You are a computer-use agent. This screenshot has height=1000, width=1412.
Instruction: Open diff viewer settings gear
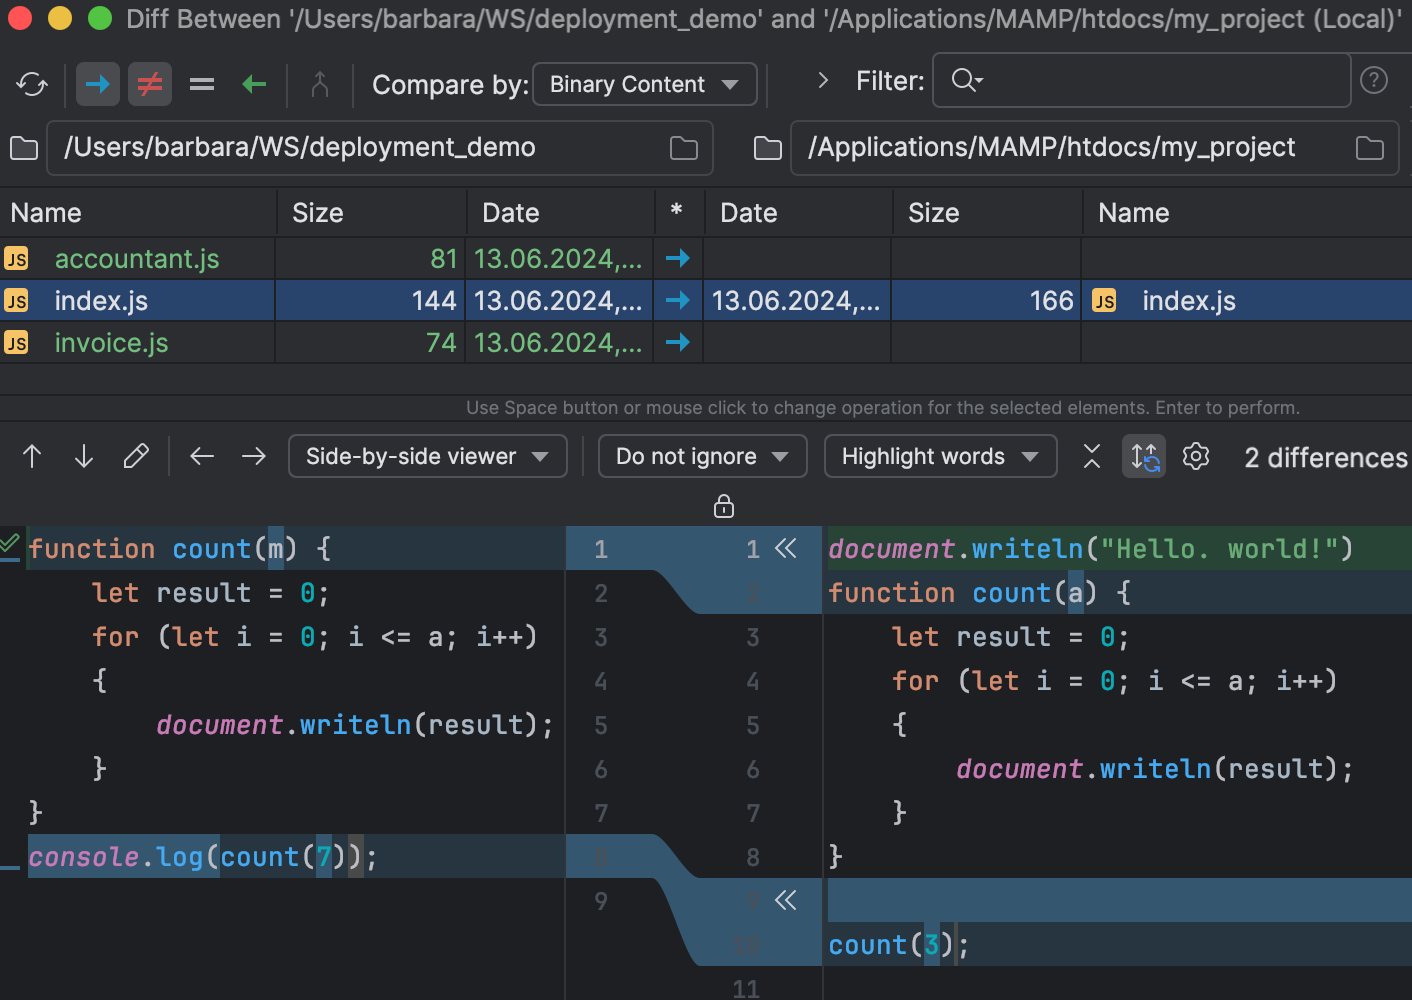click(1196, 457)
